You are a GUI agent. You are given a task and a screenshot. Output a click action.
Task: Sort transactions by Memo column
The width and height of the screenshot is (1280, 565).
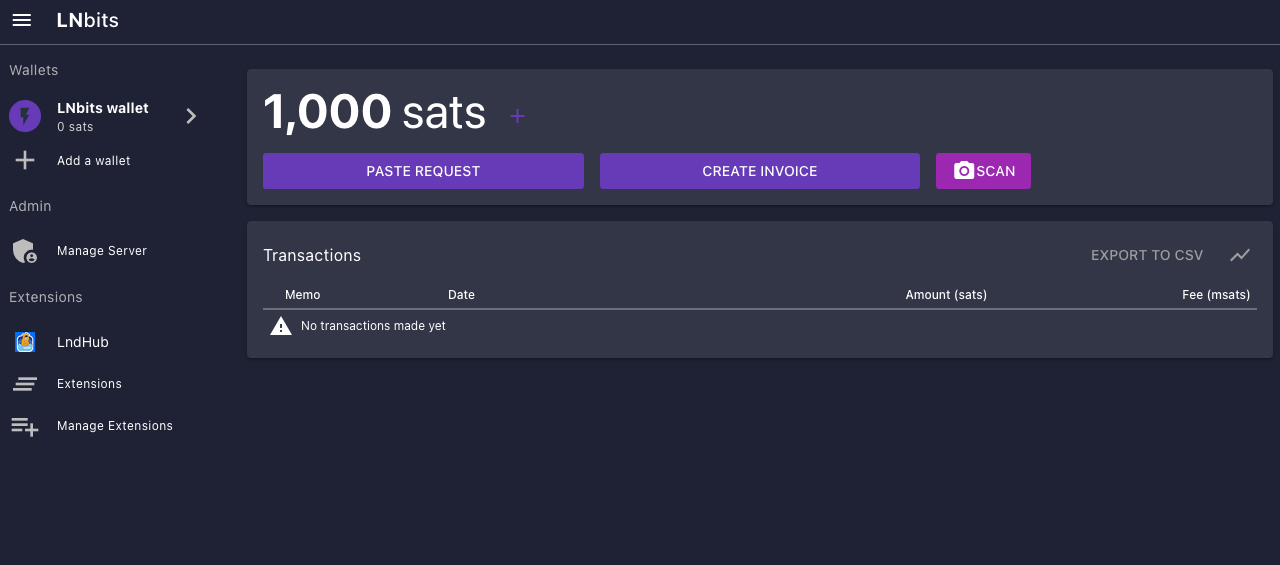(x=302, y=295)
